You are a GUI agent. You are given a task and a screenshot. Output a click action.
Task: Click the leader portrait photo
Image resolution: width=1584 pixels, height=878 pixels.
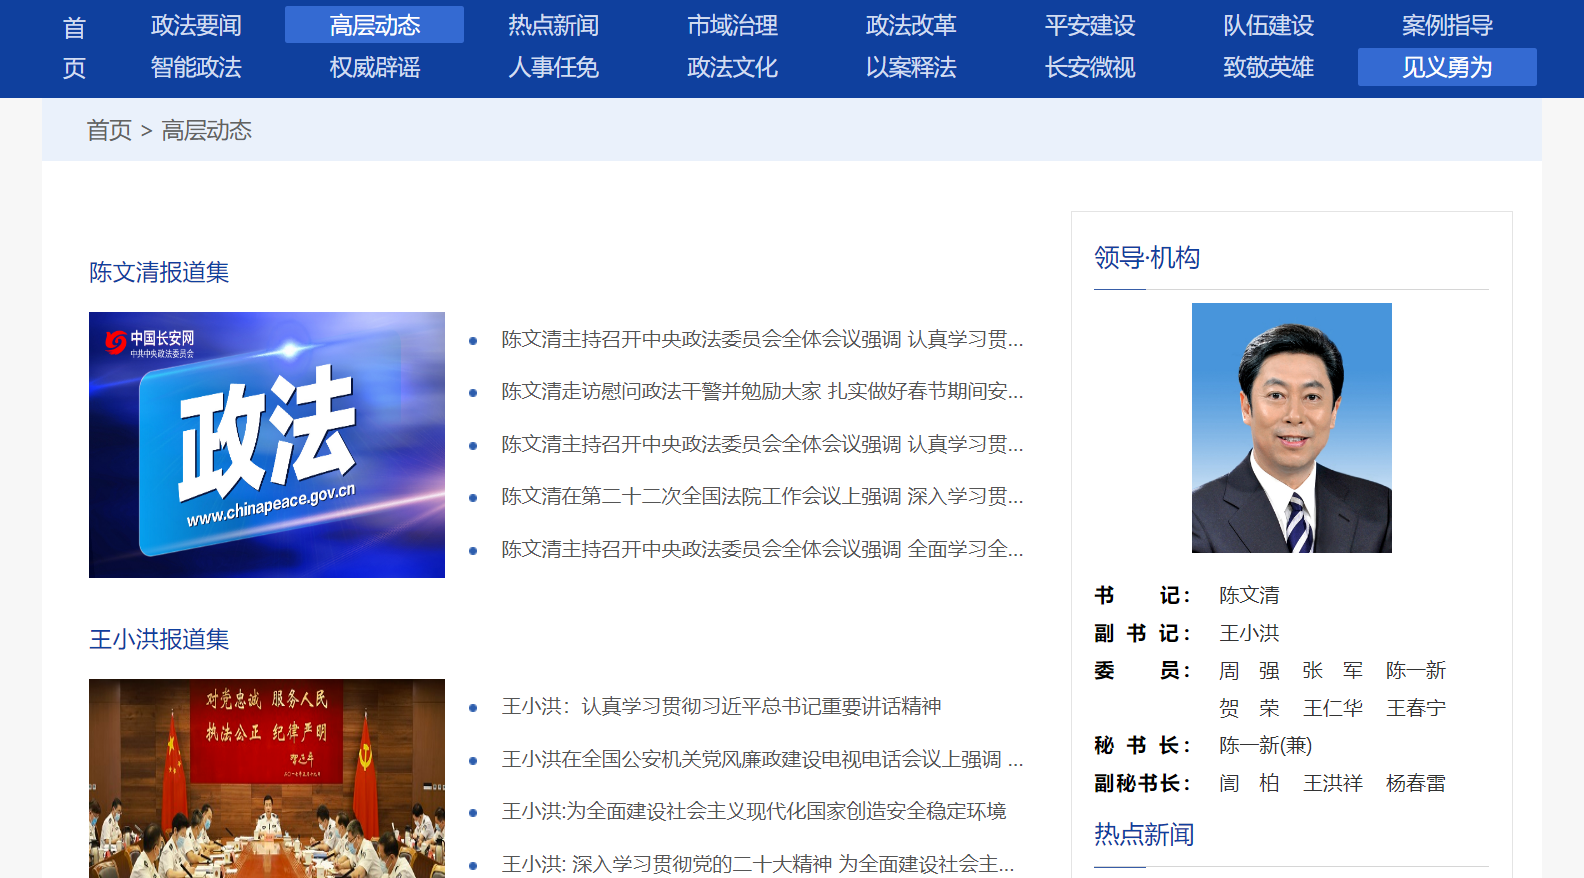pyautogui.click(x=1291, y=428)
